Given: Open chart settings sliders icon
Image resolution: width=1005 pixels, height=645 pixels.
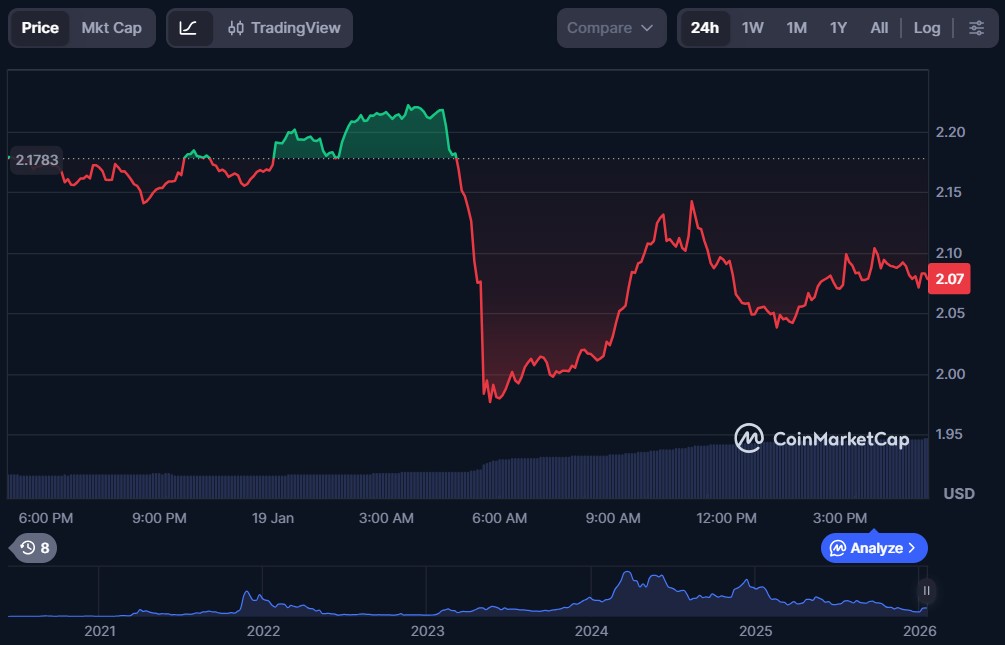Looking at the screenshot, I should 976,28.
